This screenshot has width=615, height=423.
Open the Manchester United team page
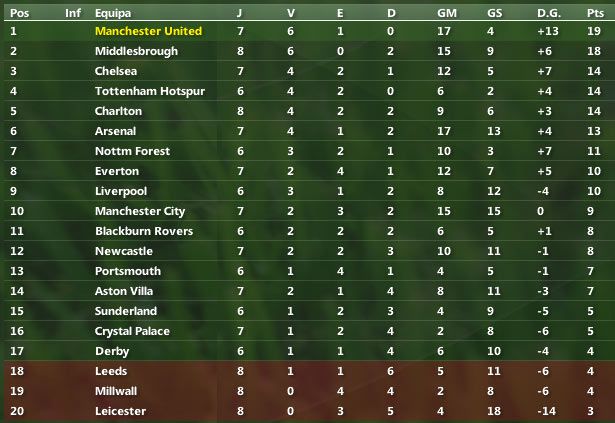148,31
